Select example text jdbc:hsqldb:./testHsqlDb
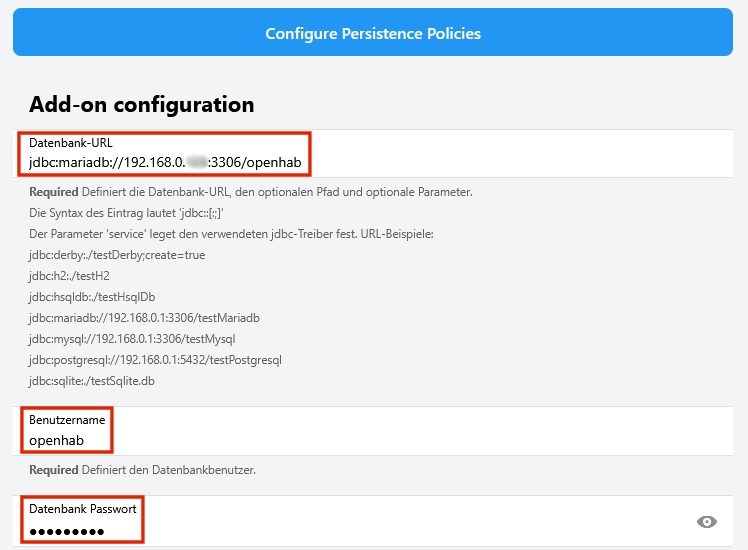 tap(92, 297)
